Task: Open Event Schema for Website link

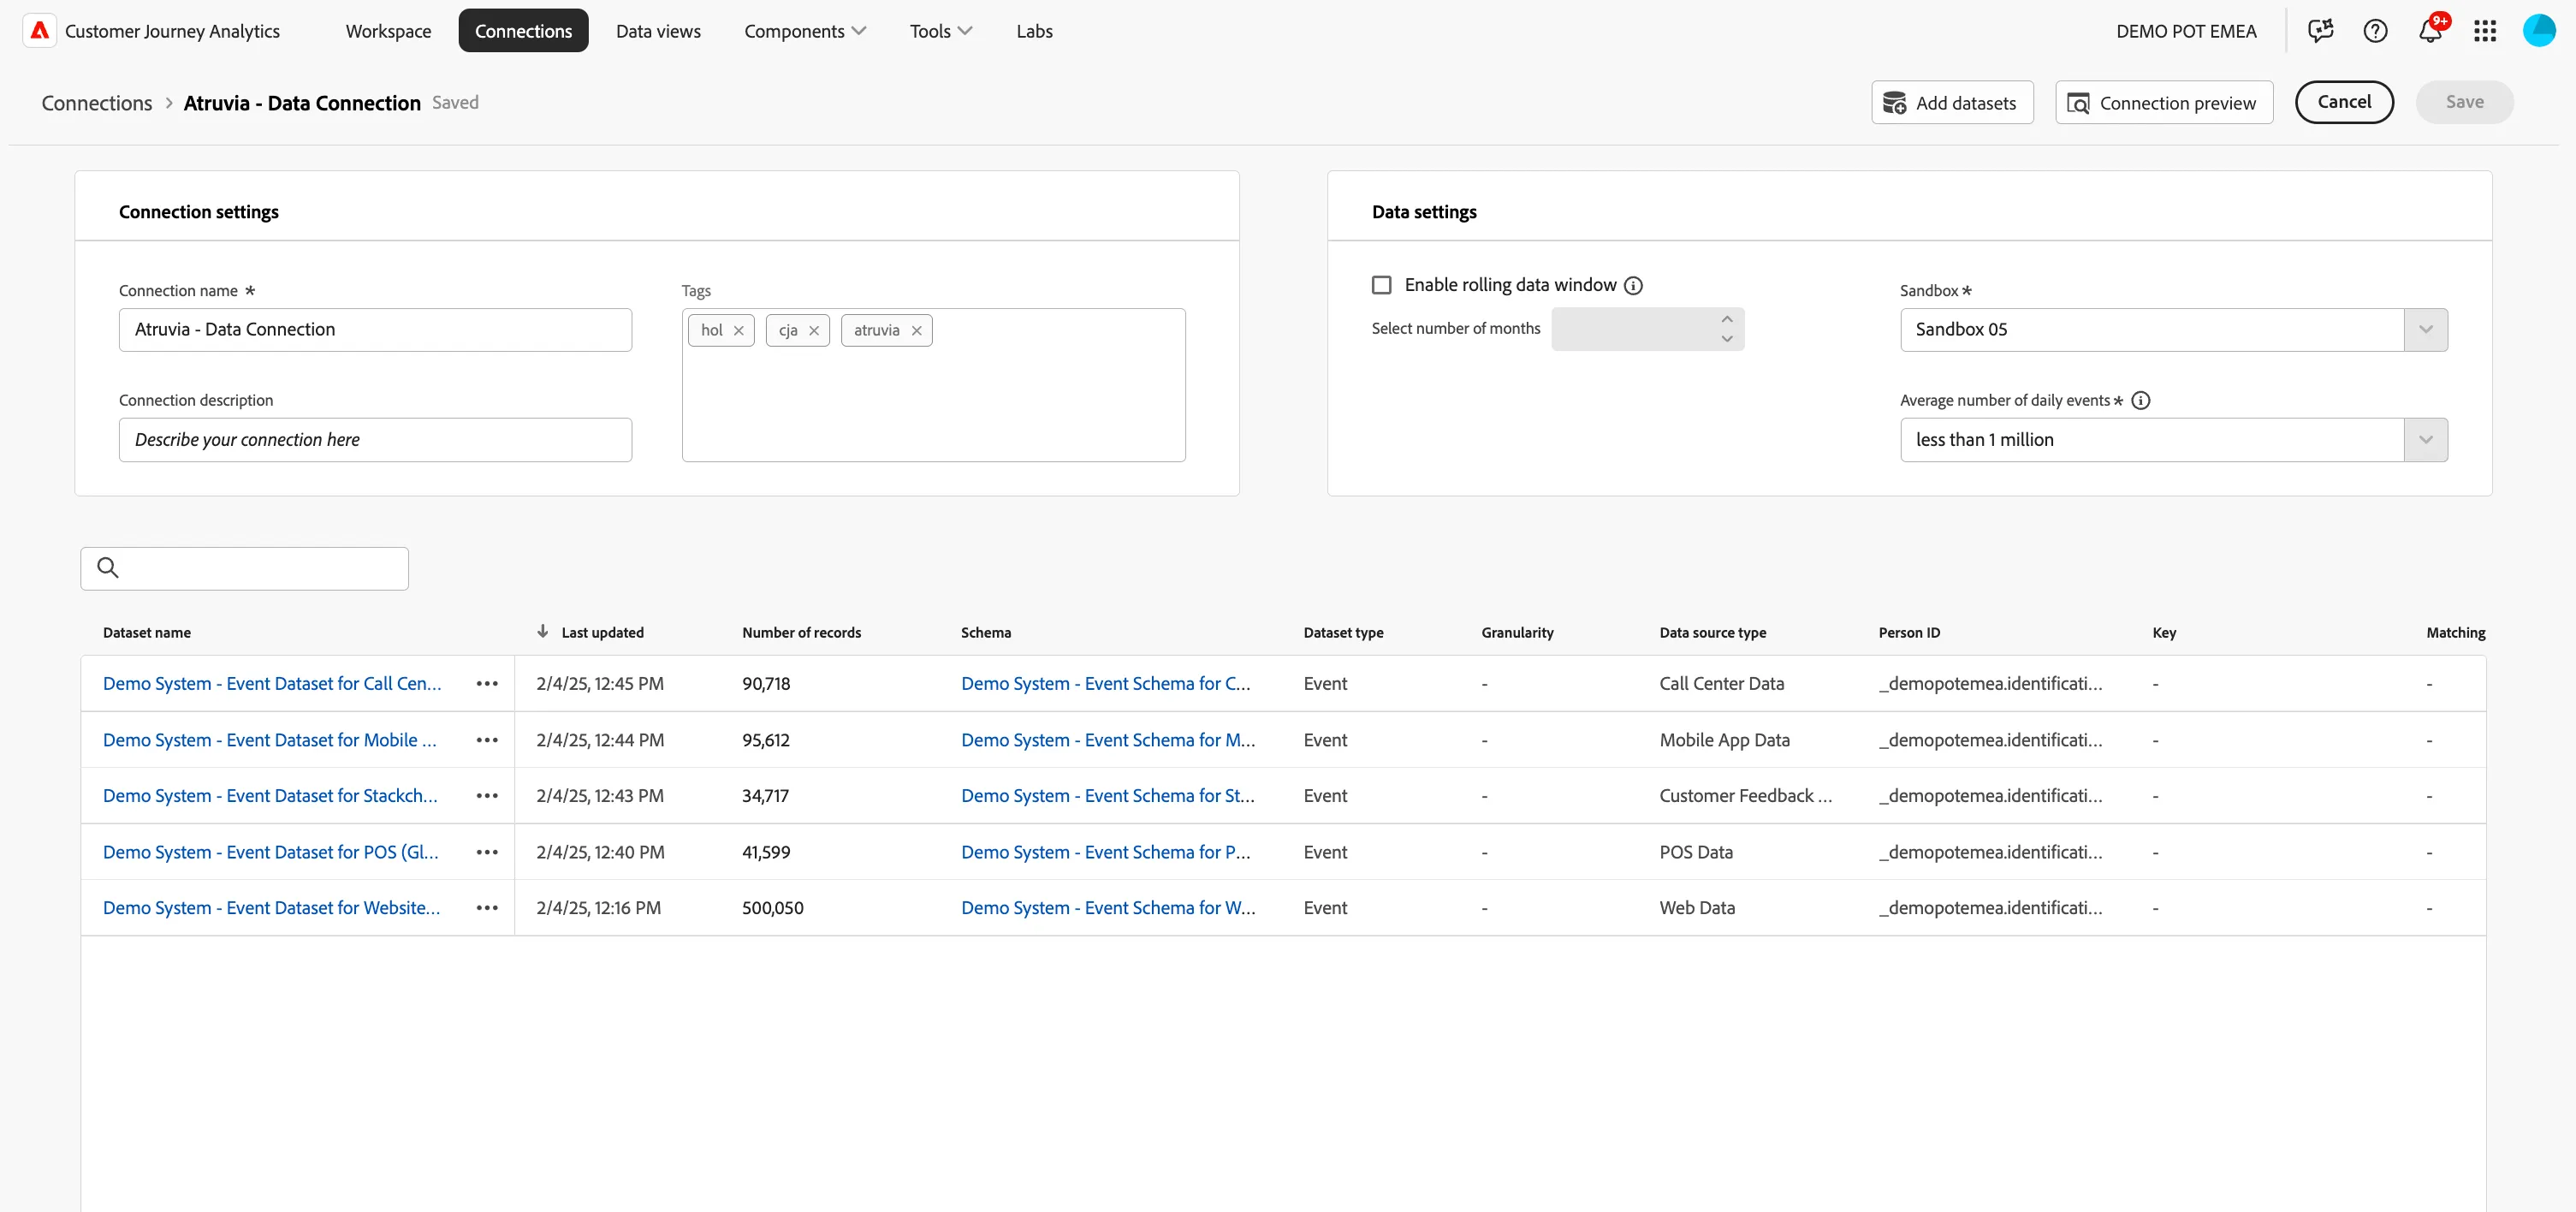Action: (x=1108, y=908)
